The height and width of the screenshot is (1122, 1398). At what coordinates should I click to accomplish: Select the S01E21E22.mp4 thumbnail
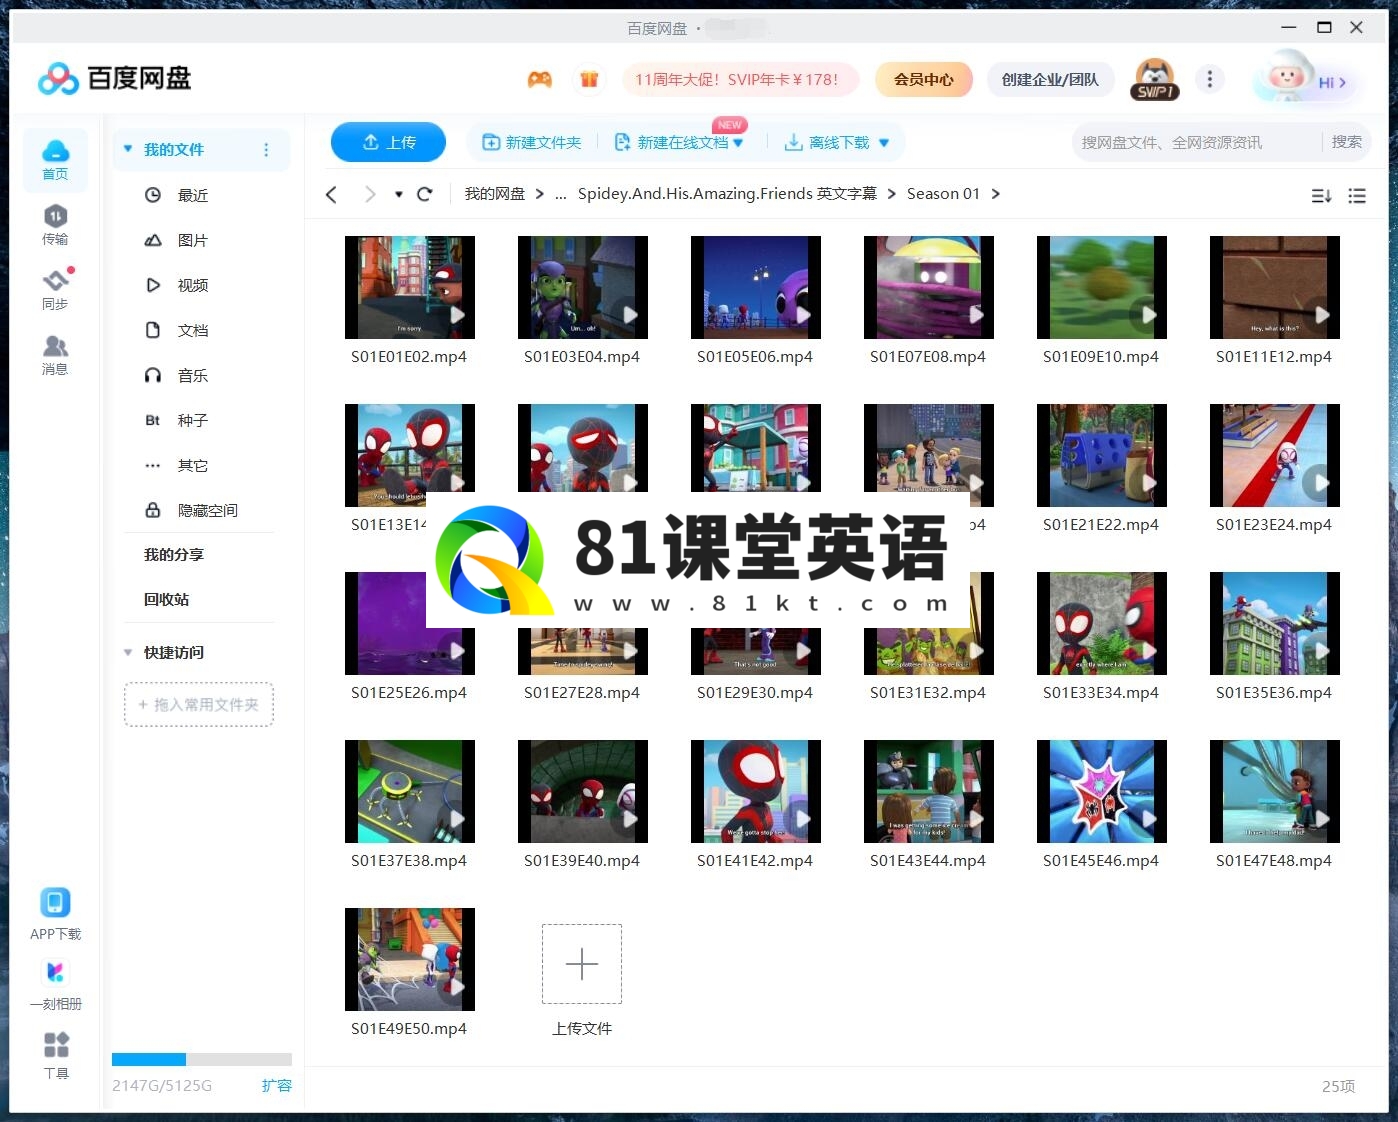pos(1102,455)
